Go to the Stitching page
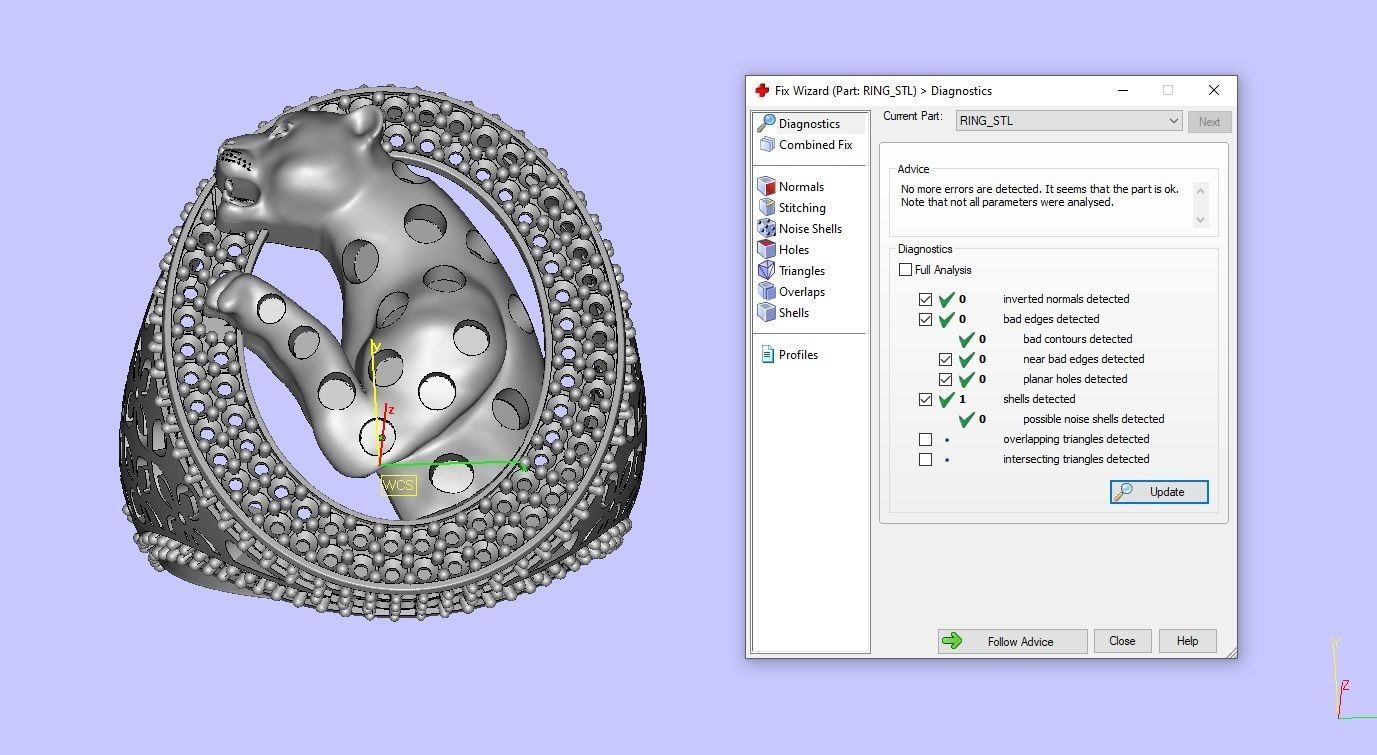Viewport: 1377px width, 755px height. pyautogui.click(x=802, y=208)
